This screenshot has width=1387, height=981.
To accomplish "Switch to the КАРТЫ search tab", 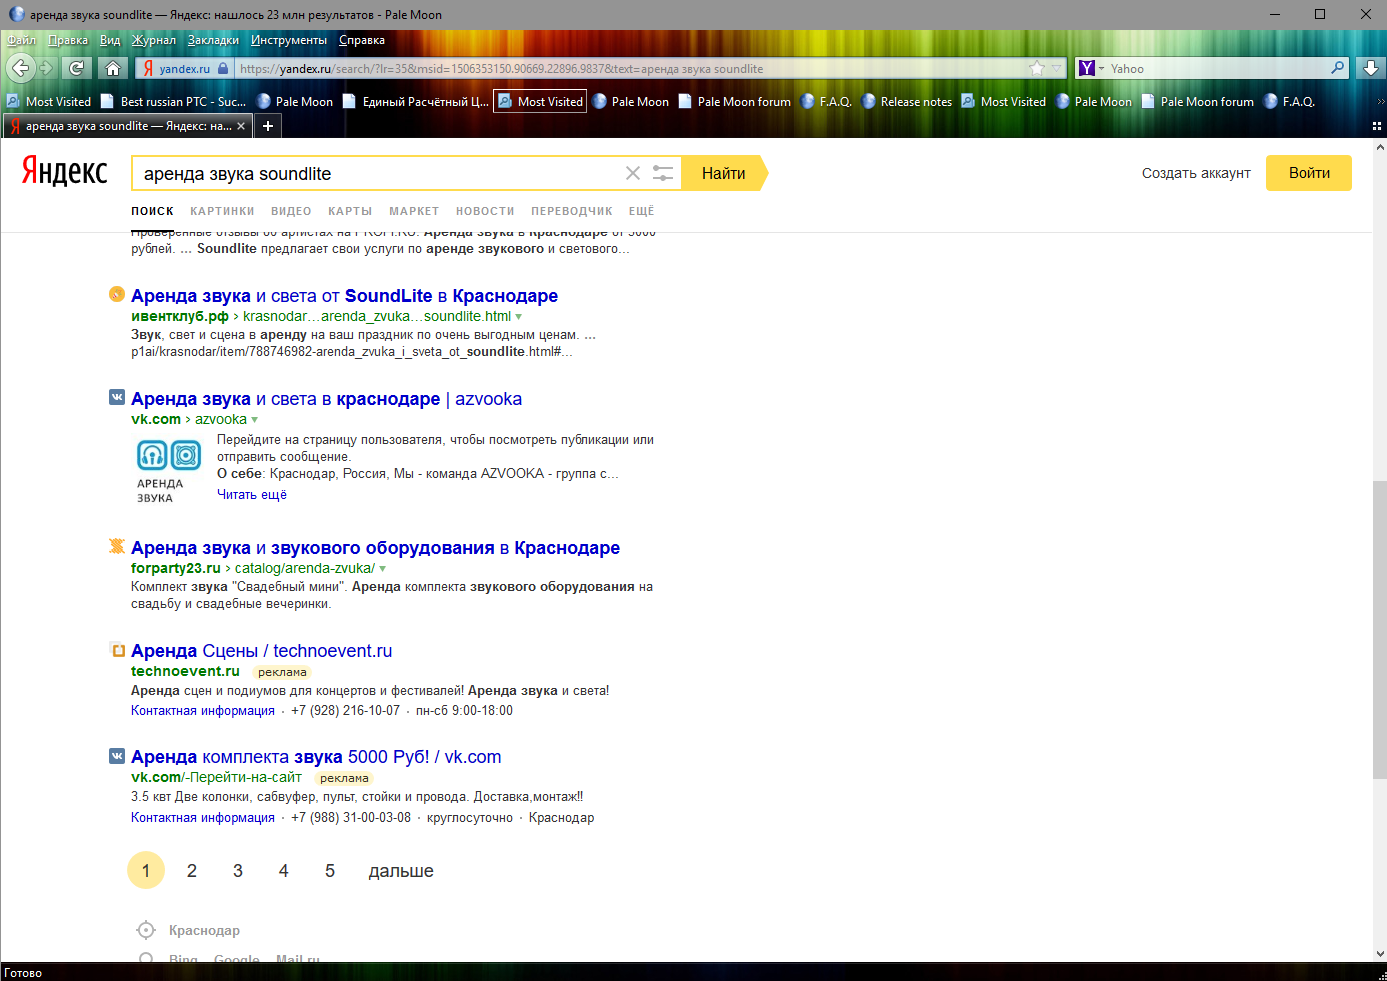I will tap(350, 211).
